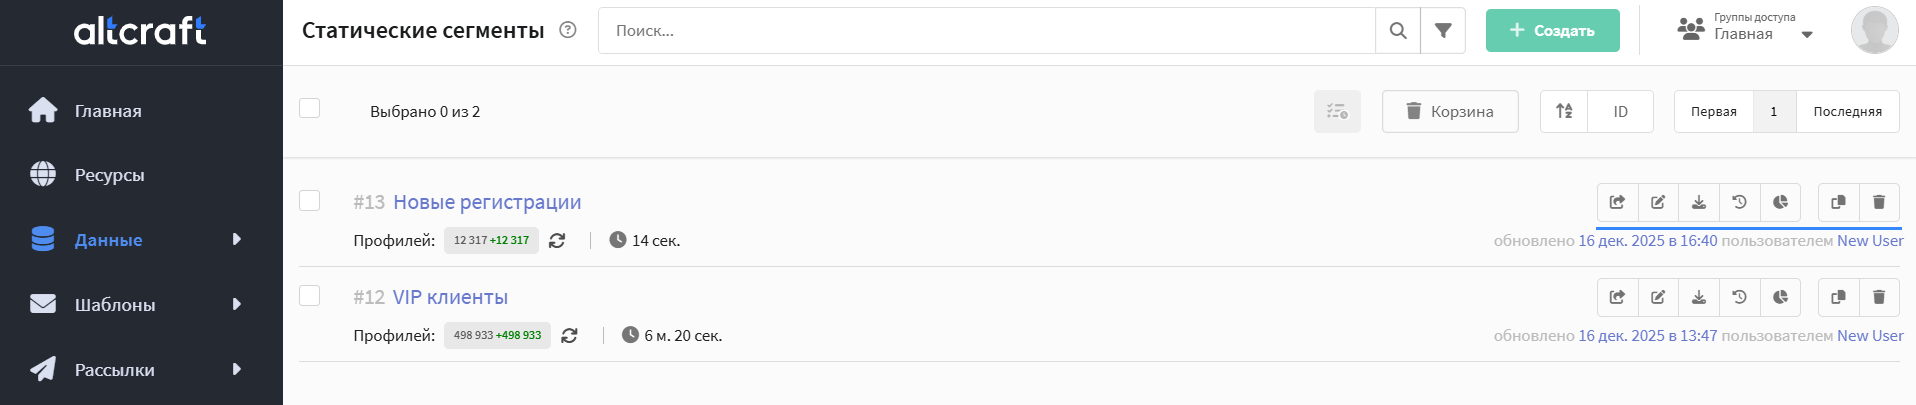Click the Создать button

[1552, 31]
